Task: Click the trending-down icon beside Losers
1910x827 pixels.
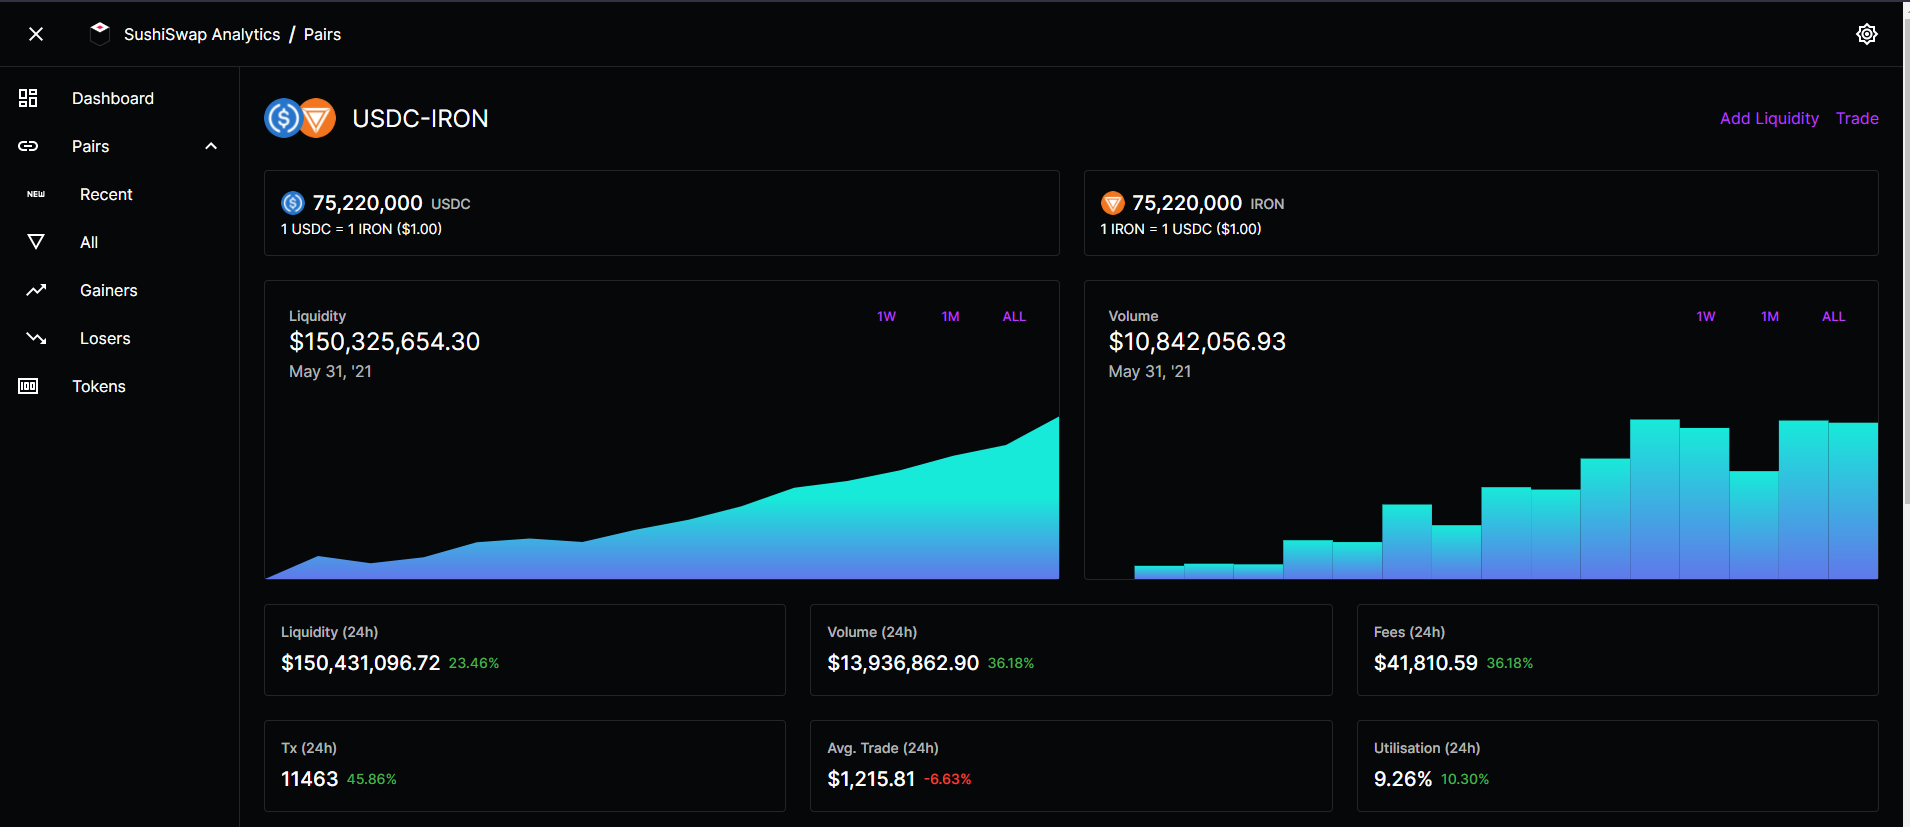Action: click(36, 338)
